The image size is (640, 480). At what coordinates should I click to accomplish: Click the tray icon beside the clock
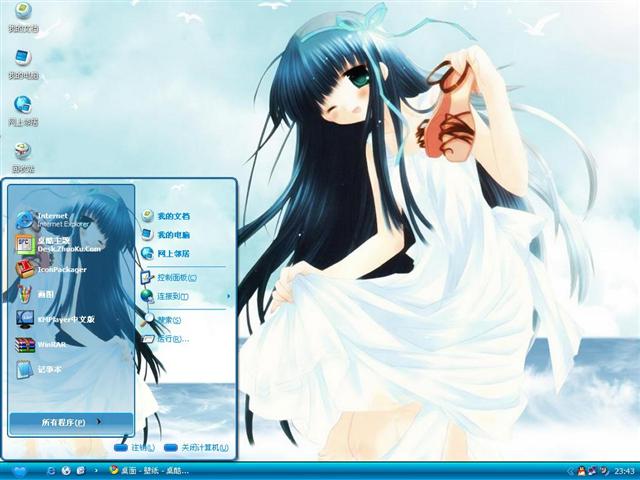pyautogui.click(x=604, y=471)
